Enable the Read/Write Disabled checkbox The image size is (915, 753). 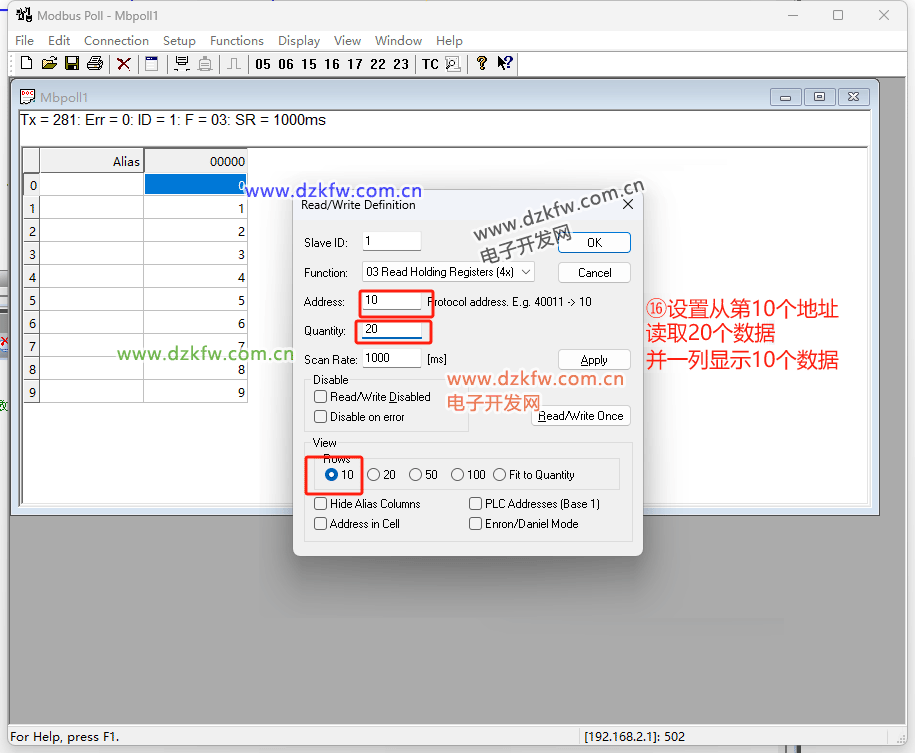tap(321, 397)
